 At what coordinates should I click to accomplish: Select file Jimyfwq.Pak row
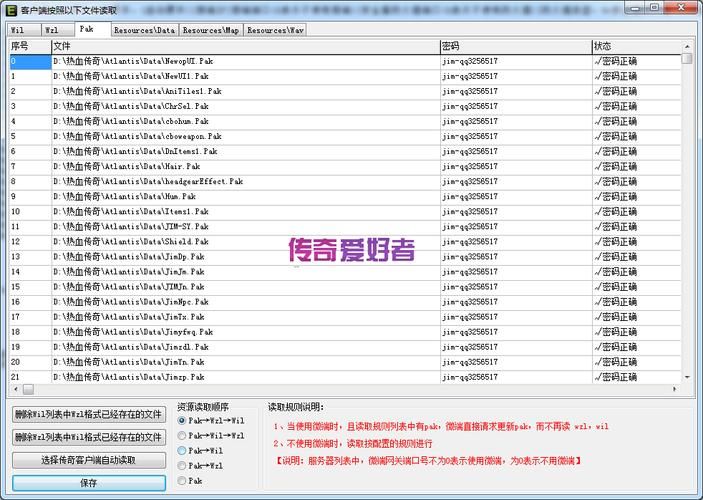pos(345,332)
